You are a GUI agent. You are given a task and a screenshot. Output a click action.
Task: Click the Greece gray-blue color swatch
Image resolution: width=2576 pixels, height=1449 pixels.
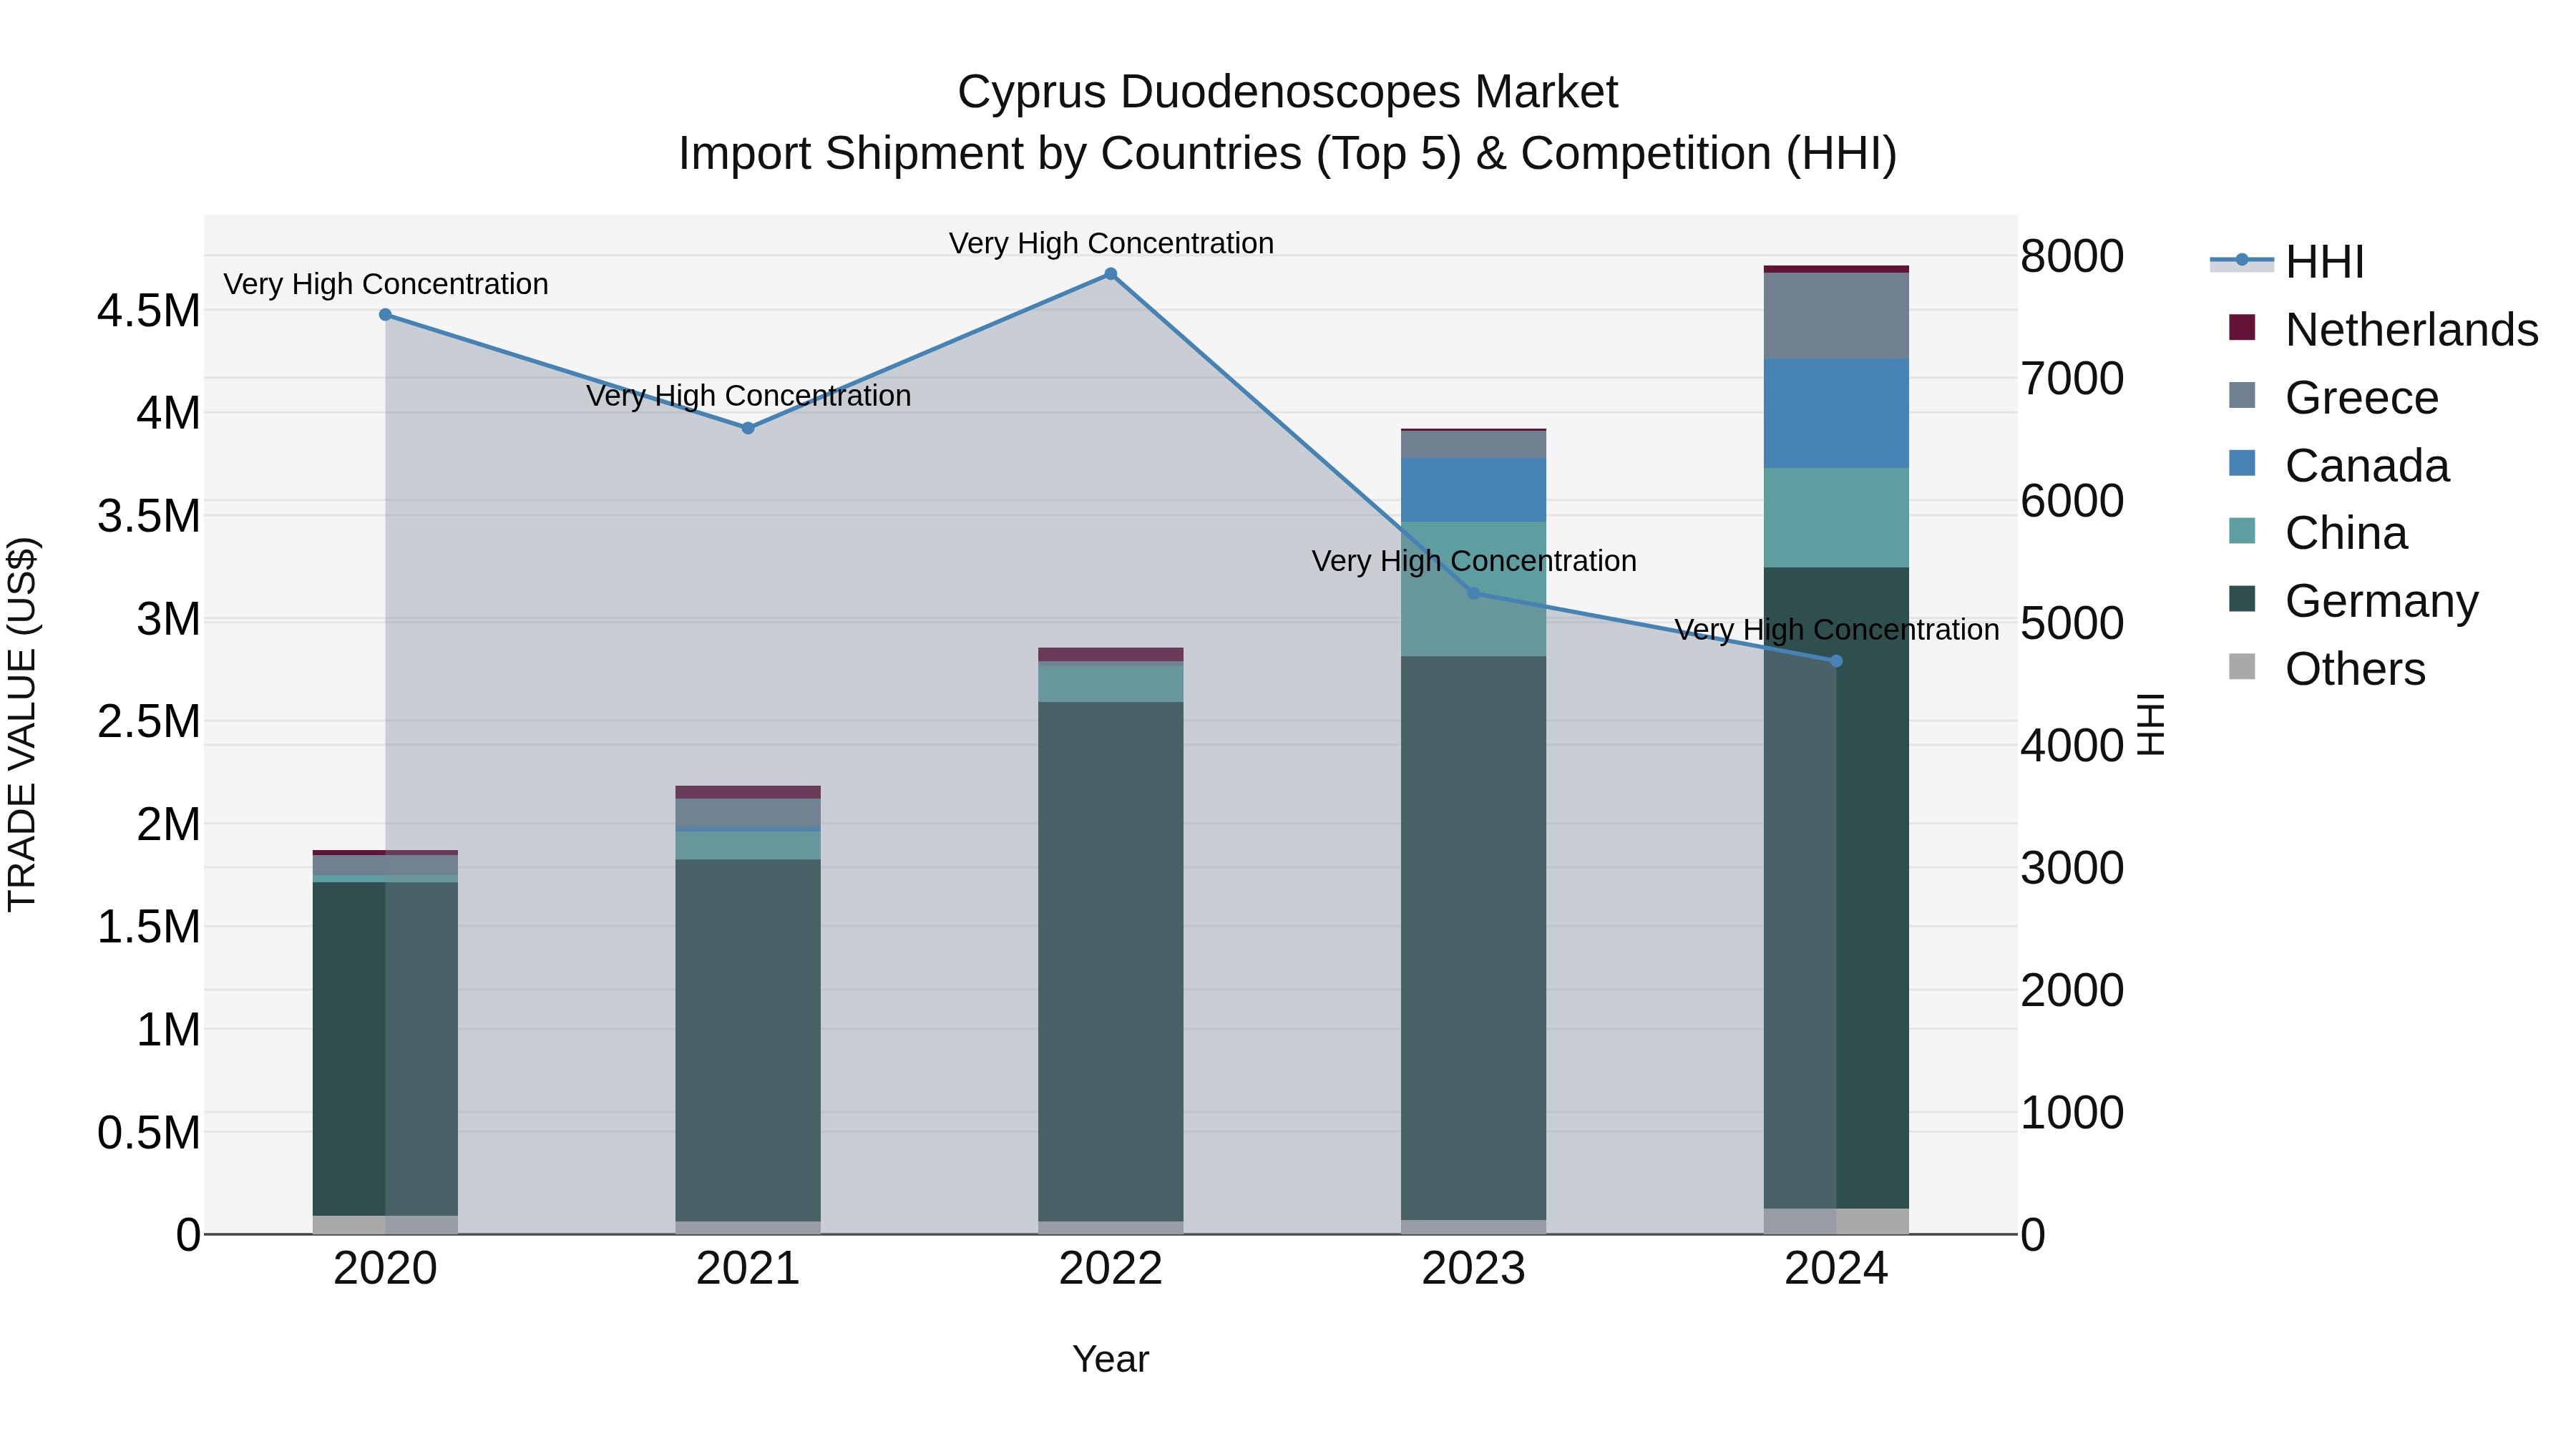pos(2242,395)
